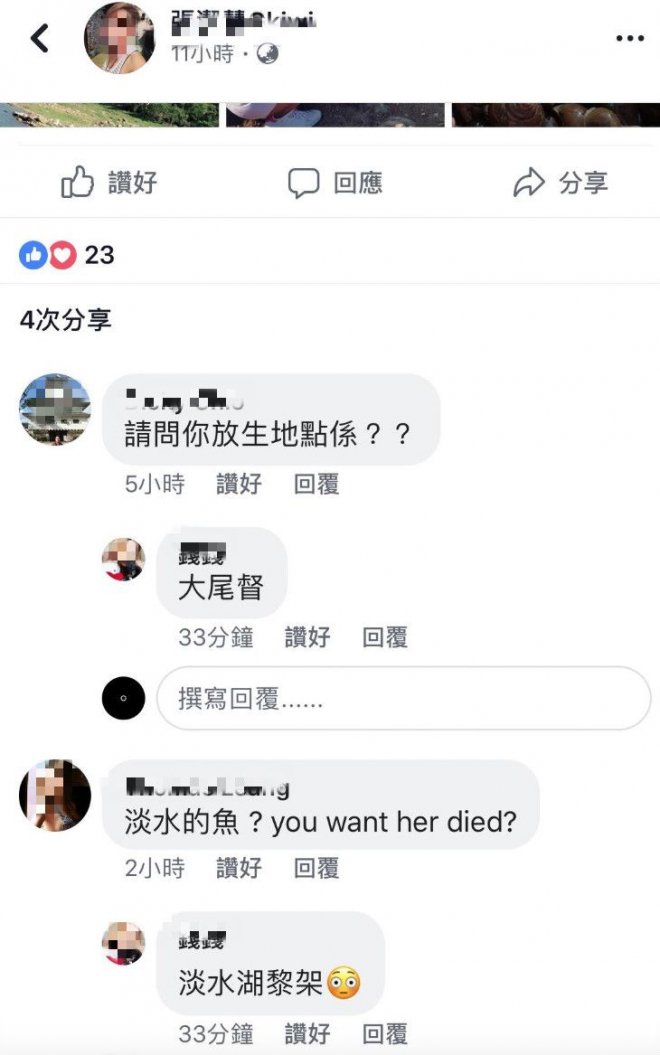Like the 淡水湖黎架 reply
Screen dimensions: 660x1055
pyautogui.click(x=307, y=1033)
